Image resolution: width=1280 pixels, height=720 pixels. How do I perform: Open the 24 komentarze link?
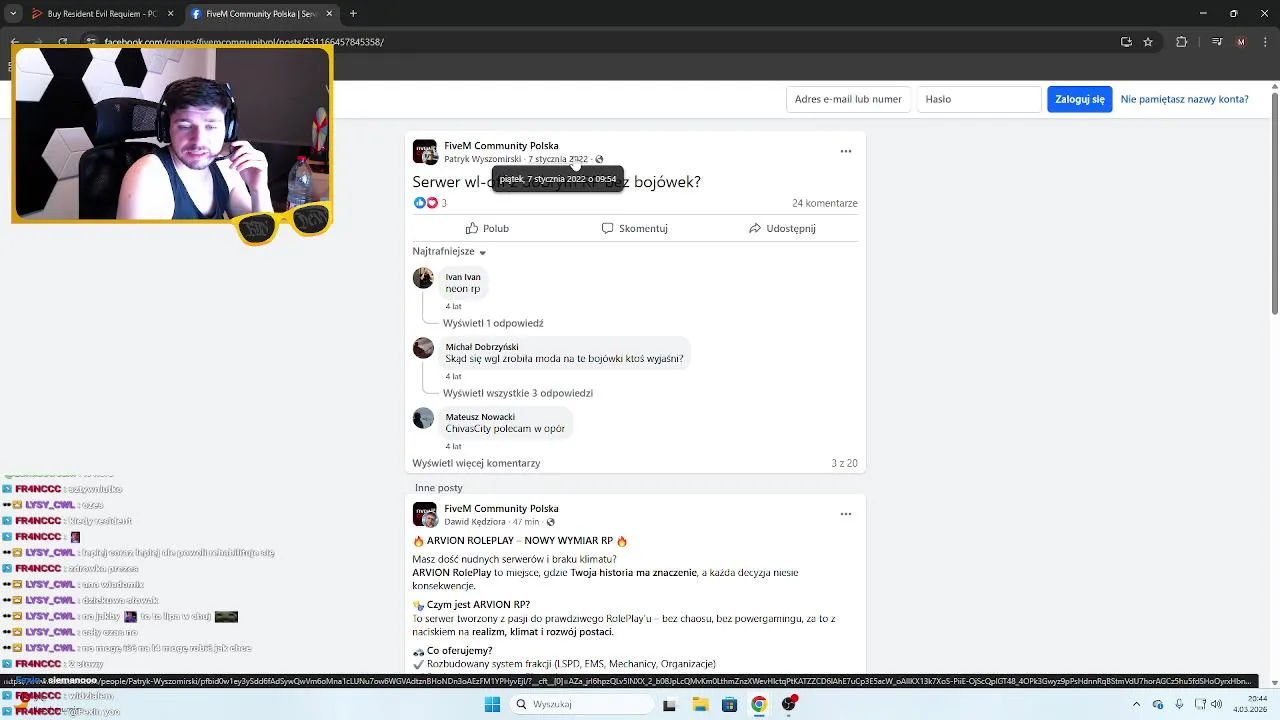click(825, 203)
